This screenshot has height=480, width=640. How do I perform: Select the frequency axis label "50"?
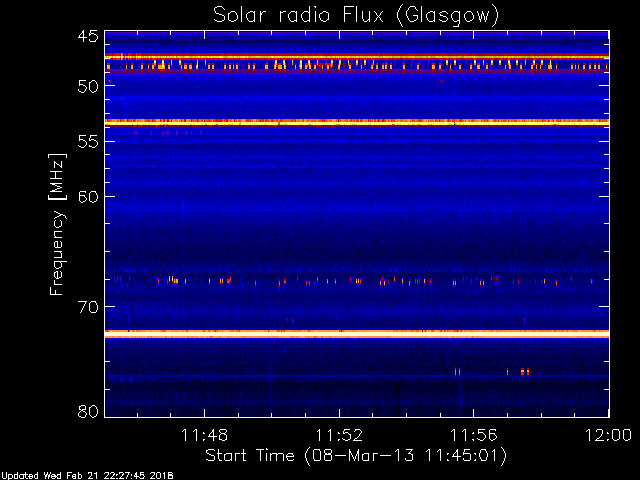(x=88, y=86)
